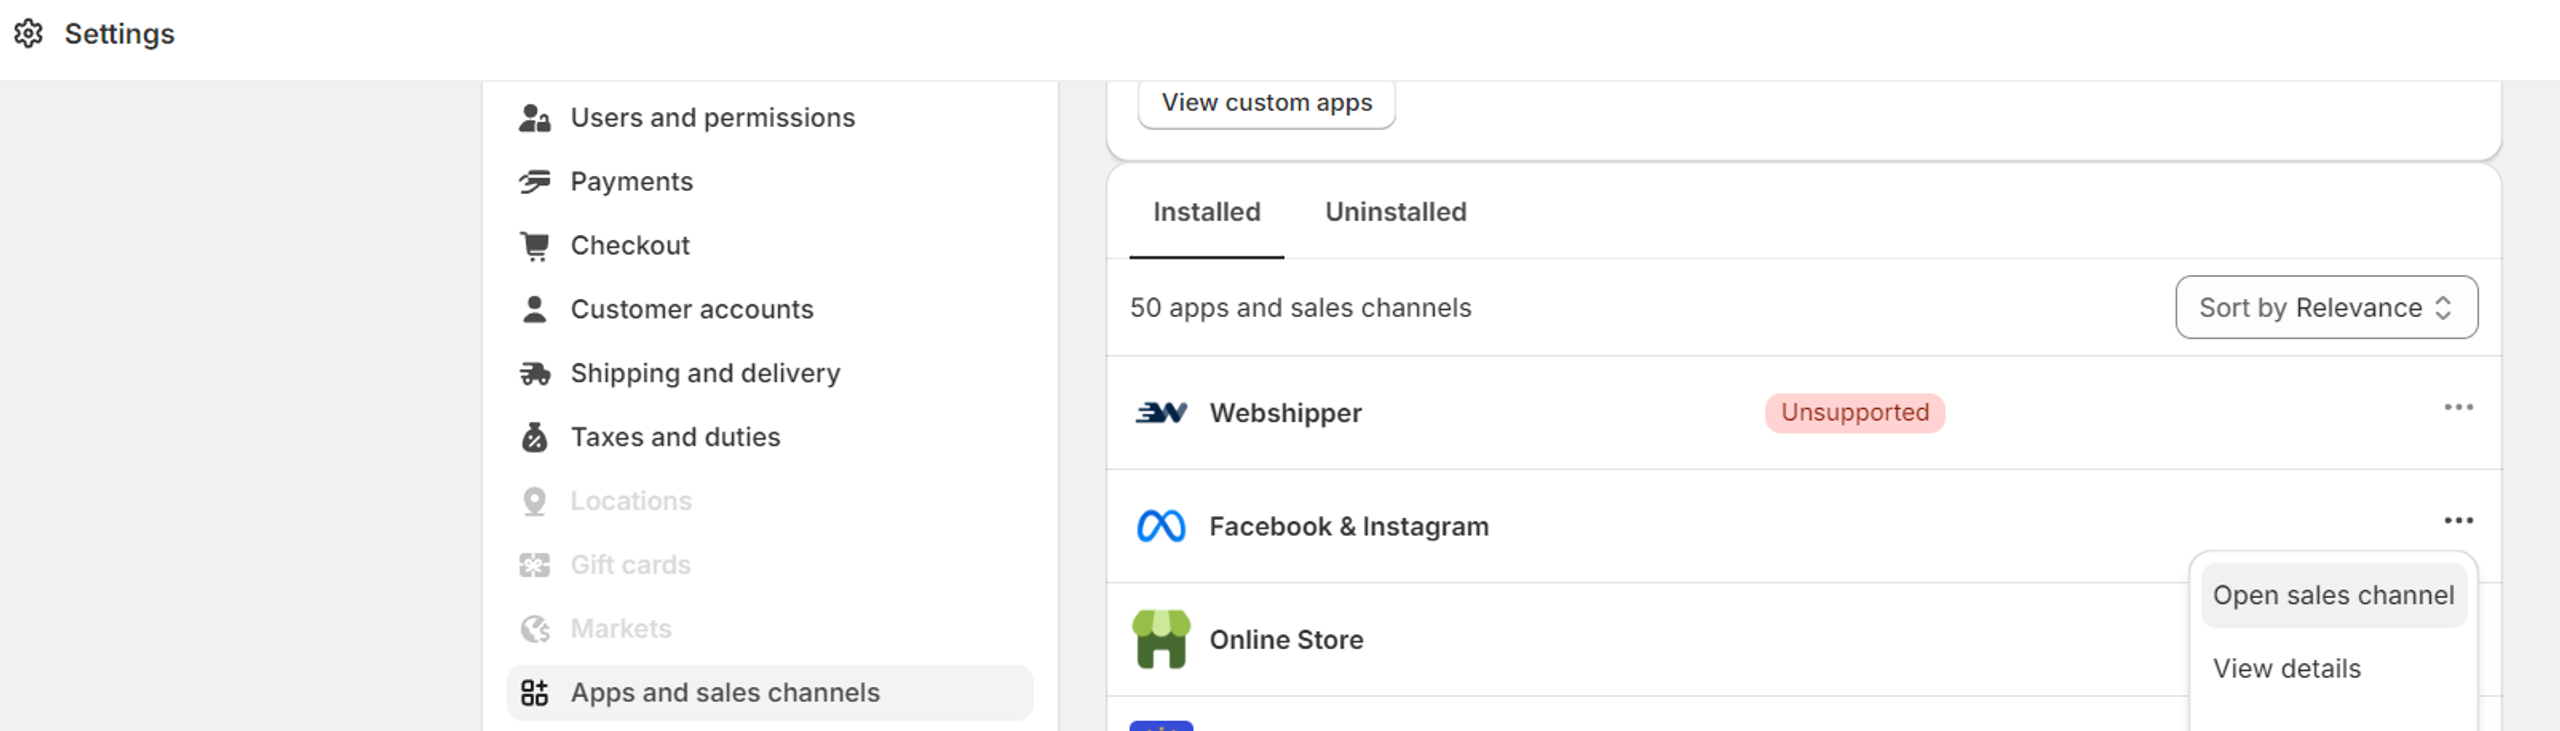Image resolution: width=2560 pixels, height=731 pixels.
Task: Open Webshipper's three-dot options menu
Action: [x=2458, y=408]
